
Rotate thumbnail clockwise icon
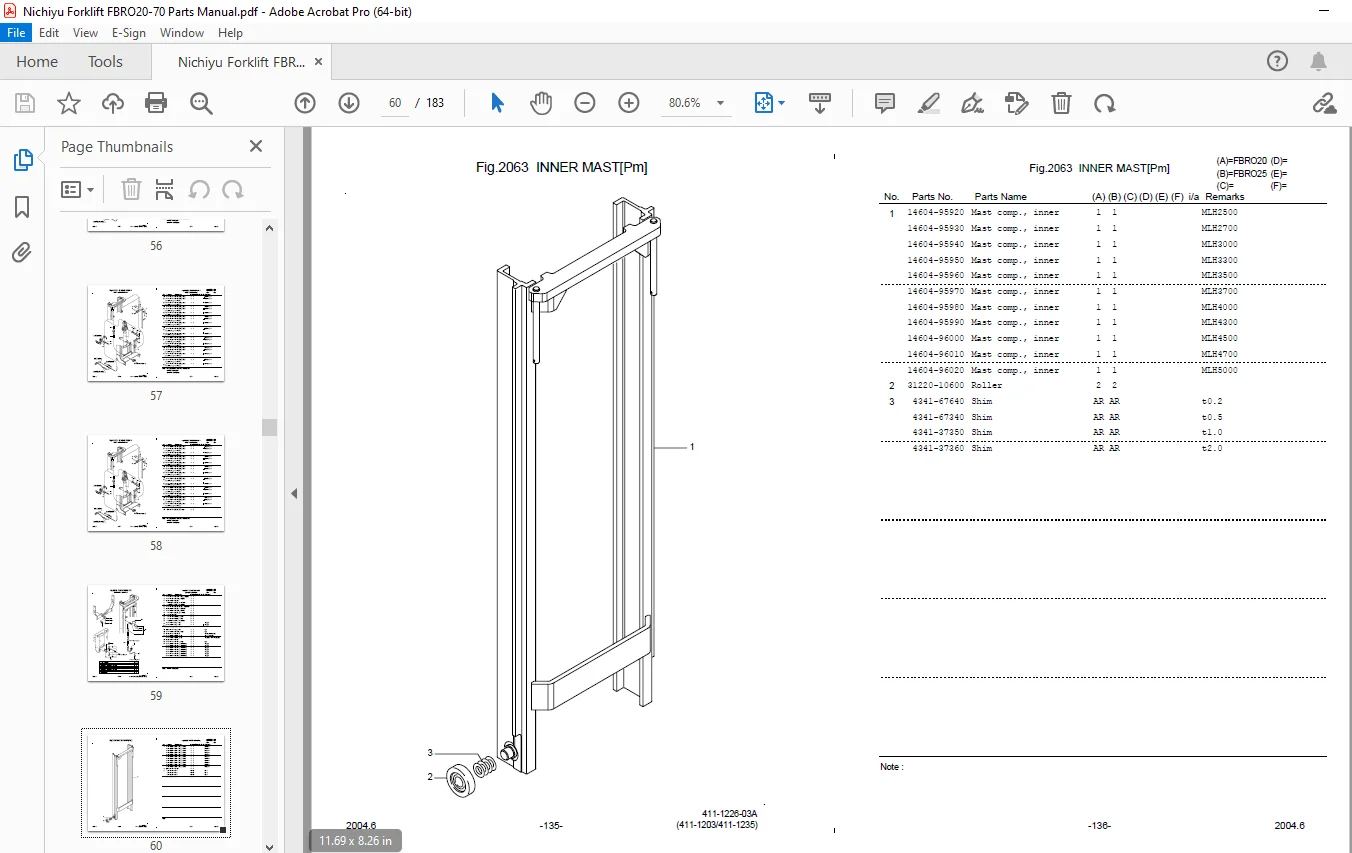pos(233,189)
